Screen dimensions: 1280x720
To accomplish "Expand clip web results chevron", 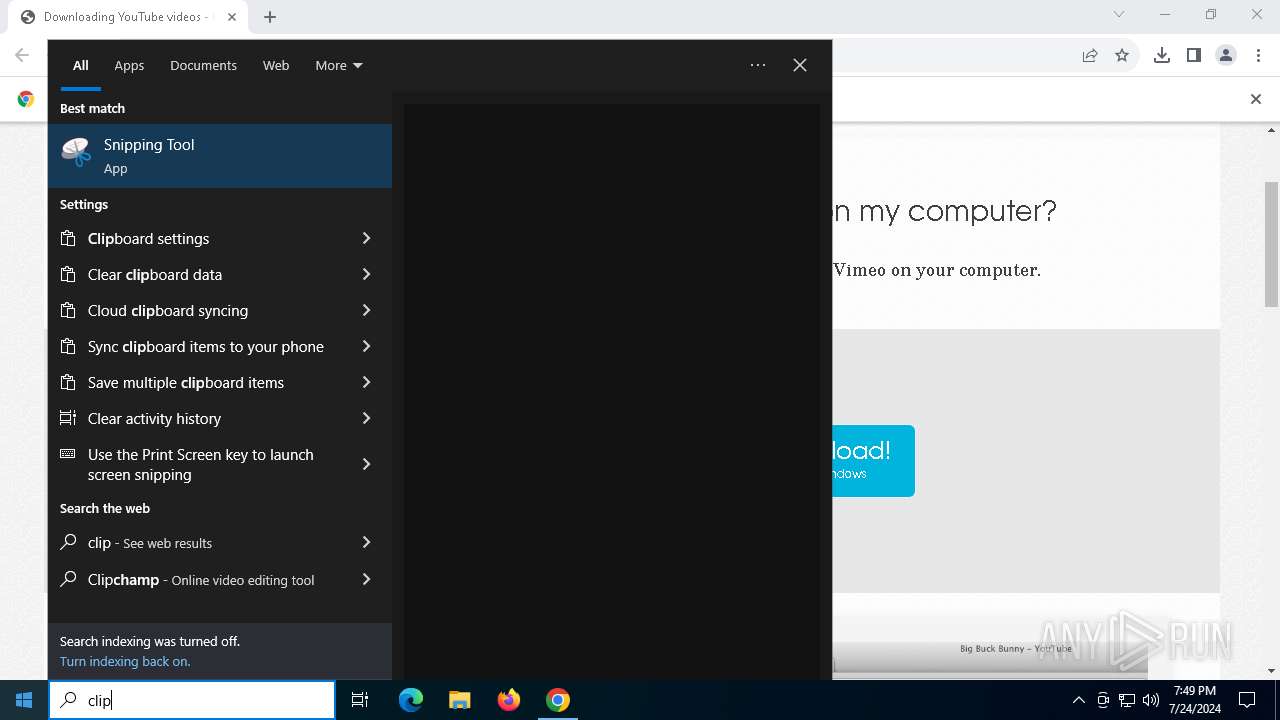I will point(366,542).
